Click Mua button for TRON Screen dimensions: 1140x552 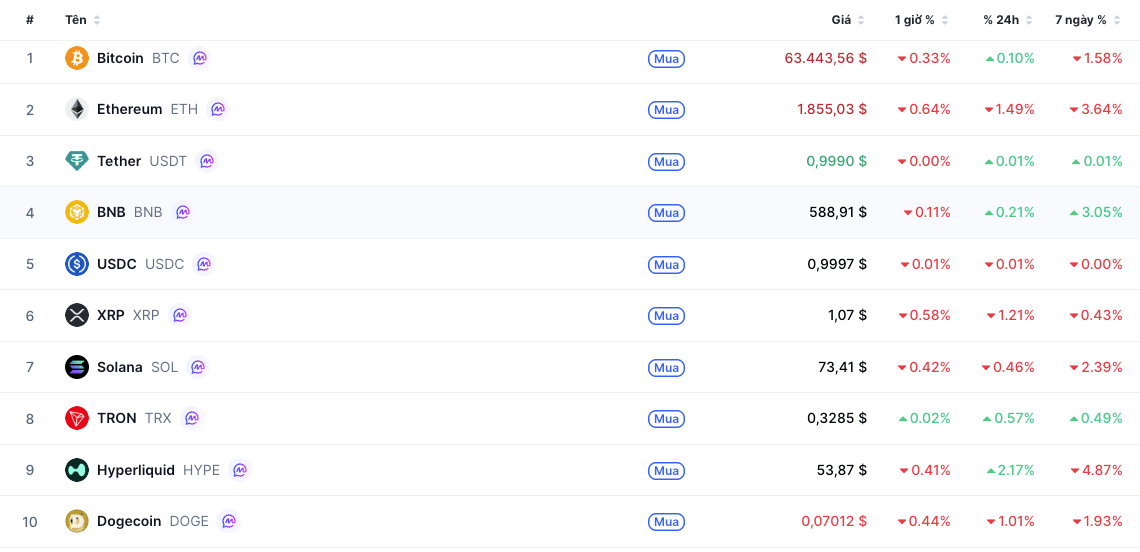click(x=666, y=419)
